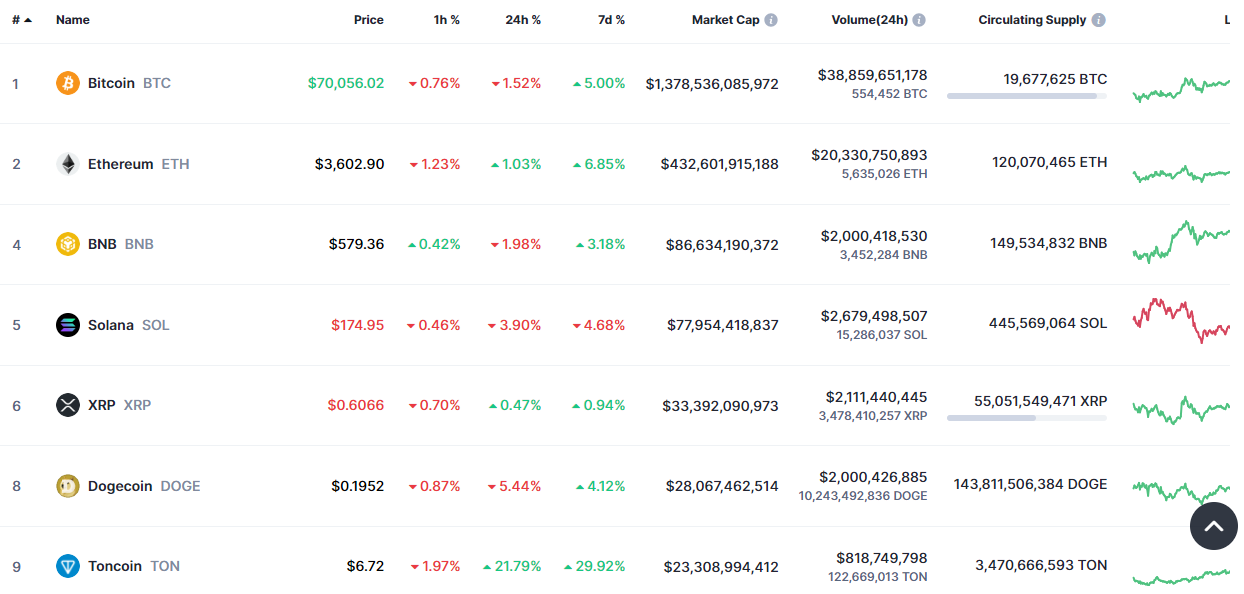This screenshot has height=594, width=1244.
Task: Click Dogecoin volume $2,000,426,885
Action: pyautogui.click(x=873, y=477)
